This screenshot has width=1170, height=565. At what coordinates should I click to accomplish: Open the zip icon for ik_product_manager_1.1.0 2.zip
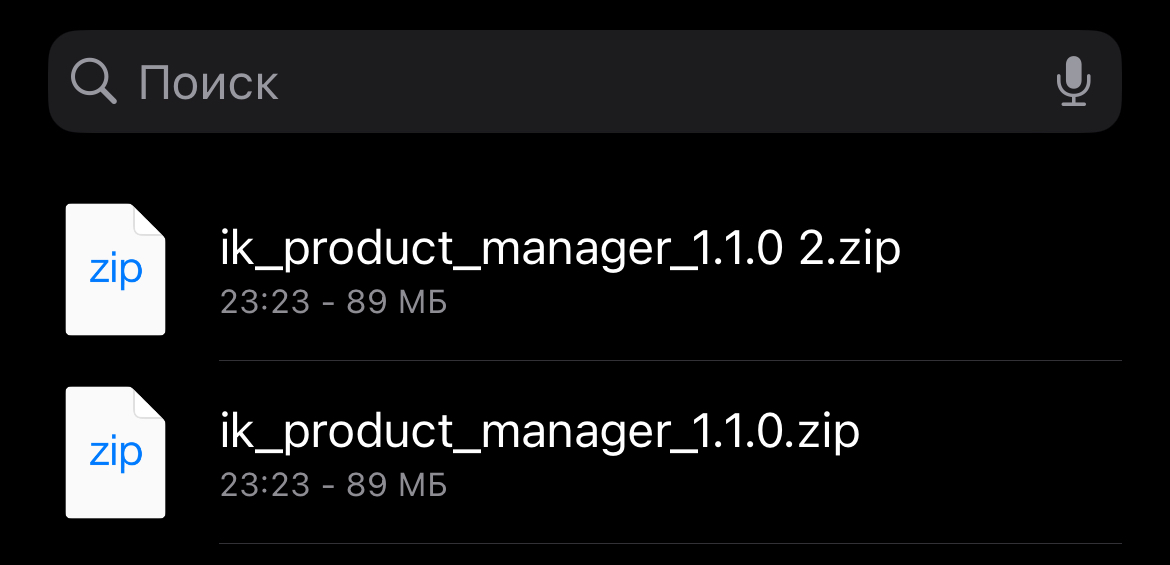(115, 269)
